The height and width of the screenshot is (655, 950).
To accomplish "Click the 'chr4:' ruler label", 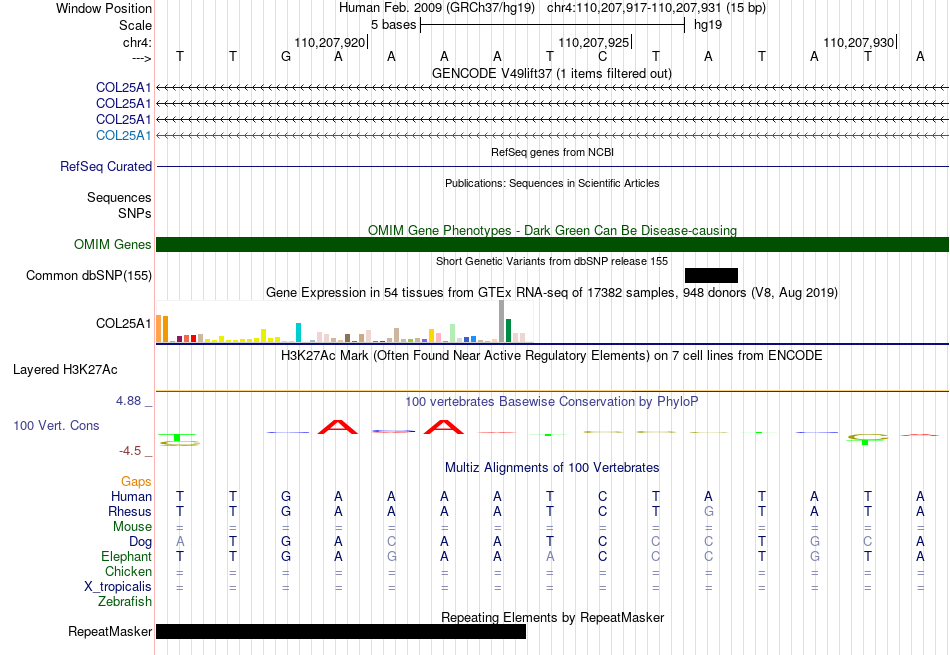I will pyautogui.click(x=137, y=42).
